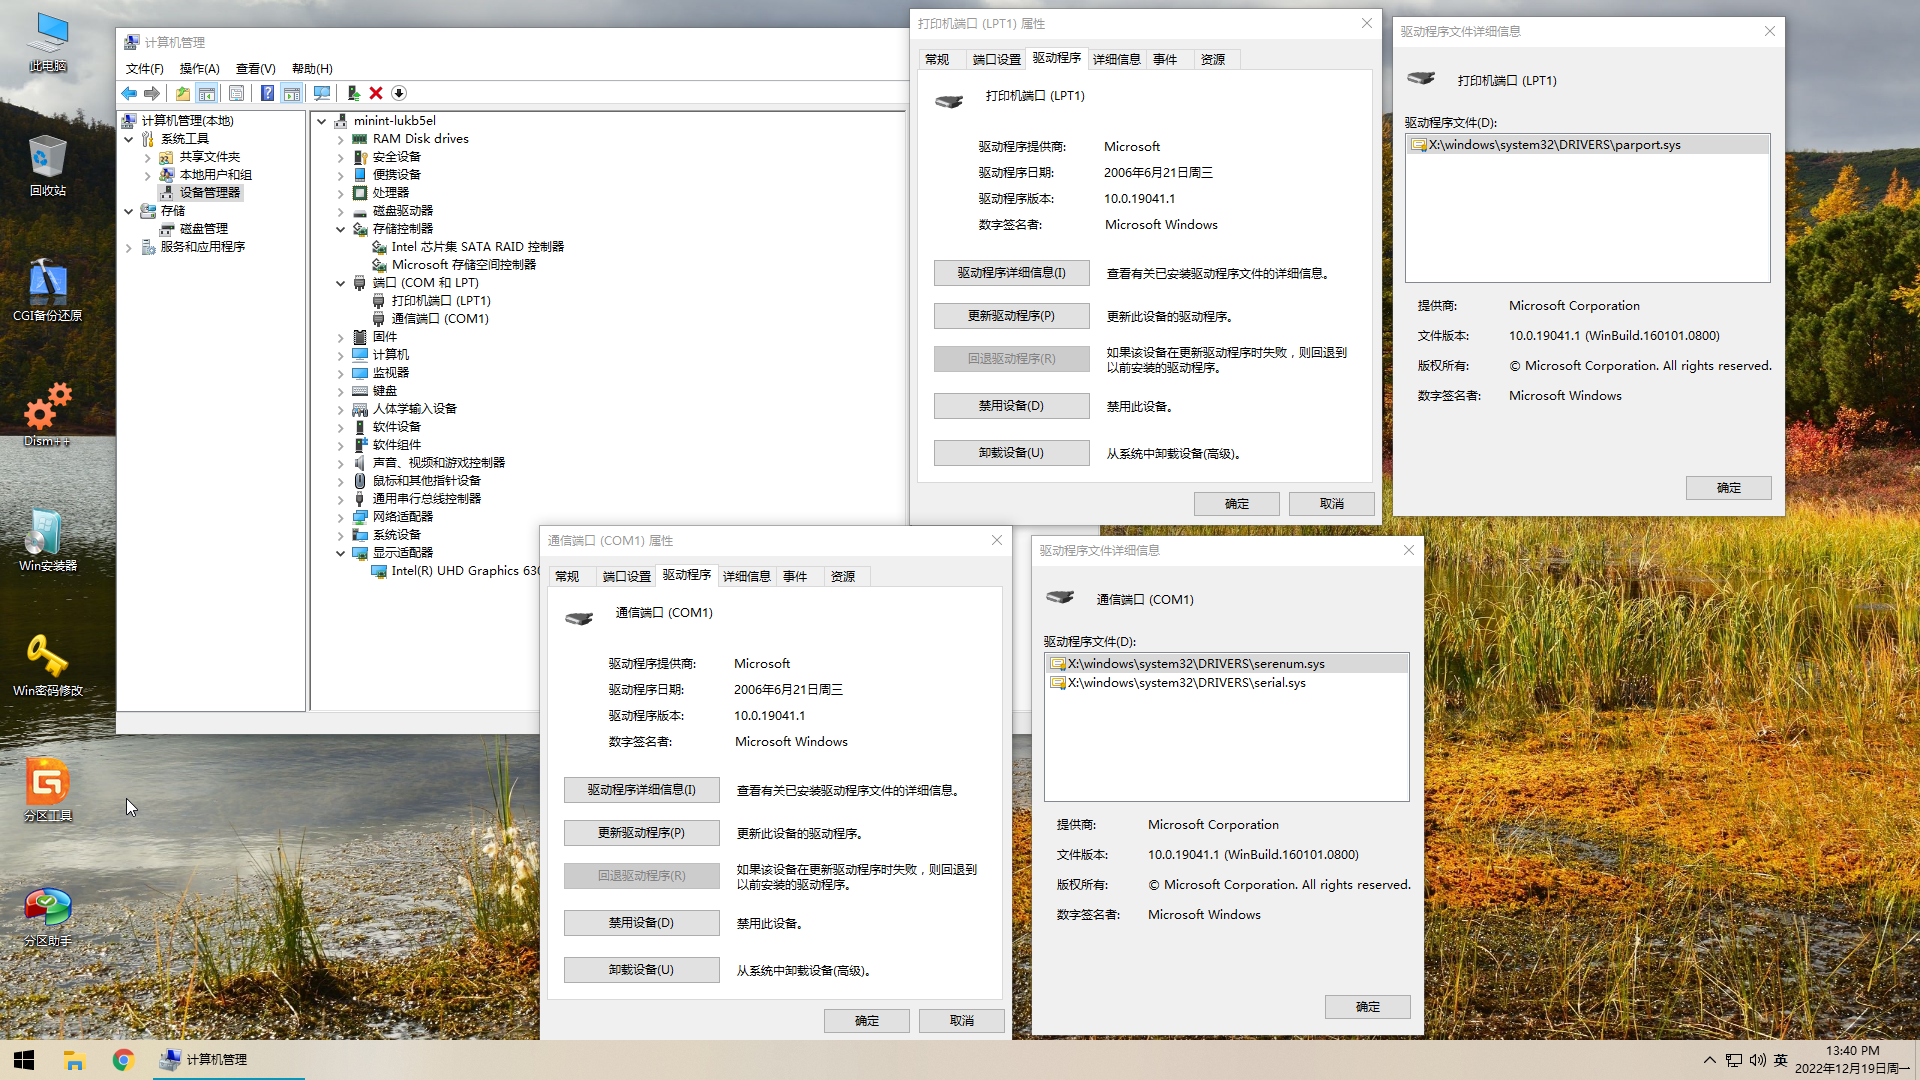Image resolution: width=1920 pixels, height=1080 pixels.
Task: Expand the 磁盘驱动器 device category
Action: (x=340, y=211)
